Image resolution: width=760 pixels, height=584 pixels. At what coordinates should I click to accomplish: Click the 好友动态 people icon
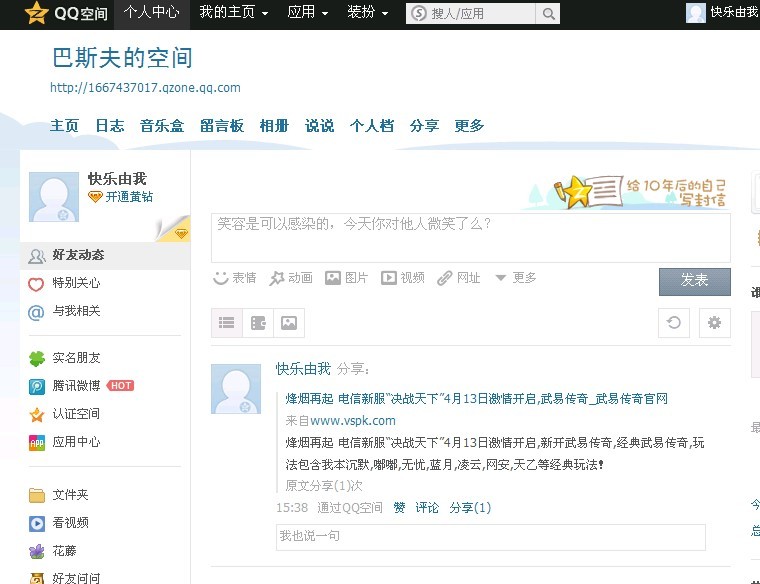click(36, 256)
